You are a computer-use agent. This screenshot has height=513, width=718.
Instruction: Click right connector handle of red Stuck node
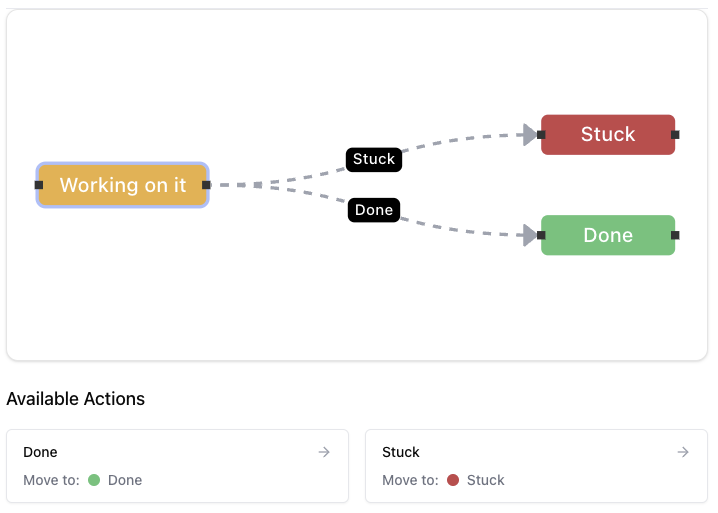click(x=675, y=134)
